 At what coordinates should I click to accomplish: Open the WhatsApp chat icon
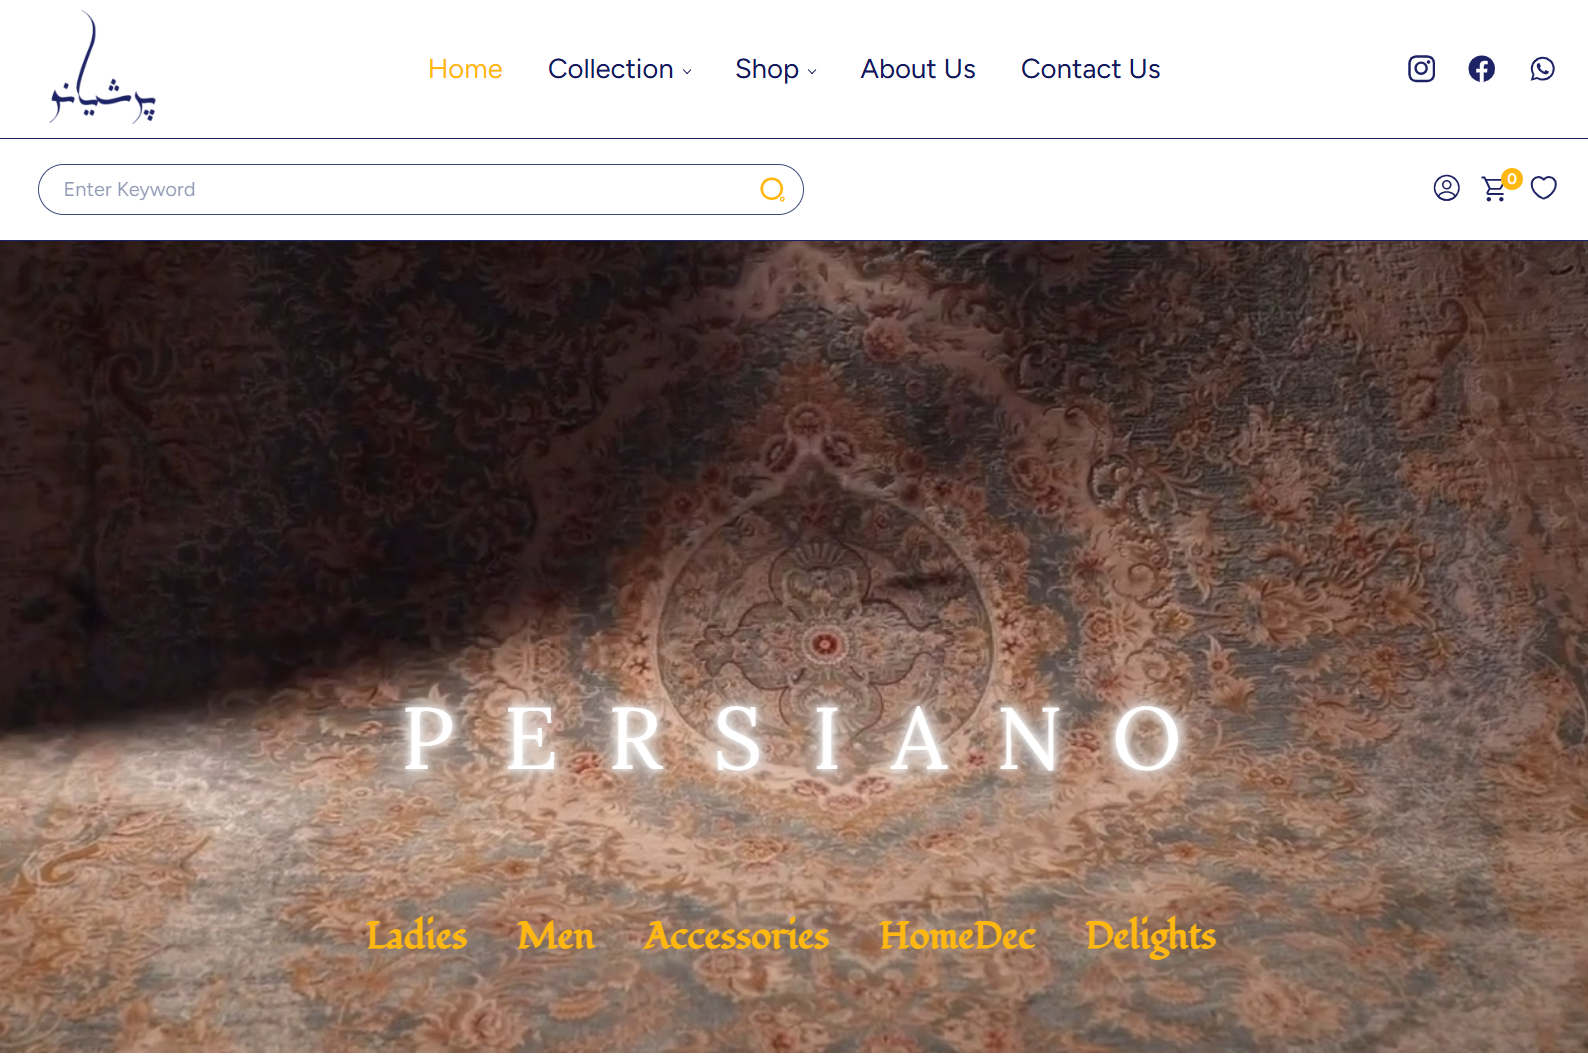(x=1542, y=69)
